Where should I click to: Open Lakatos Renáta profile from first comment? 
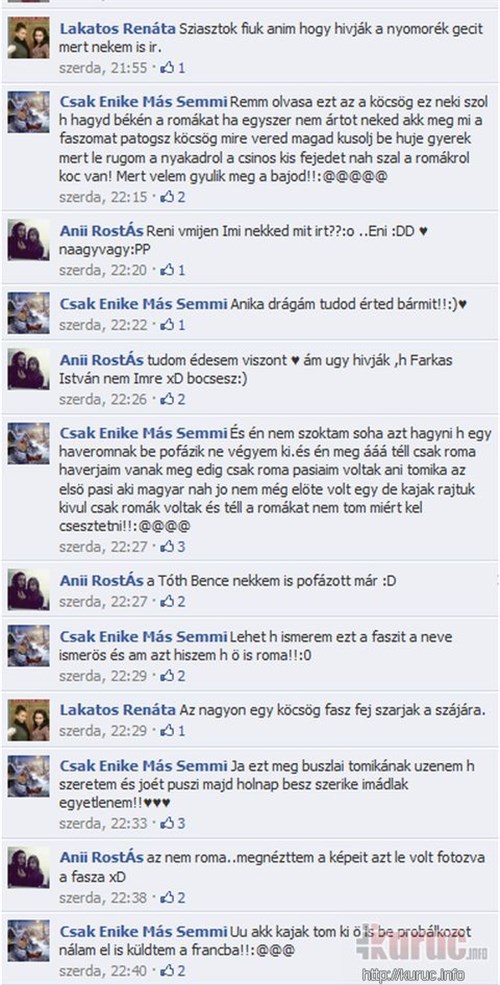point(117,29)
